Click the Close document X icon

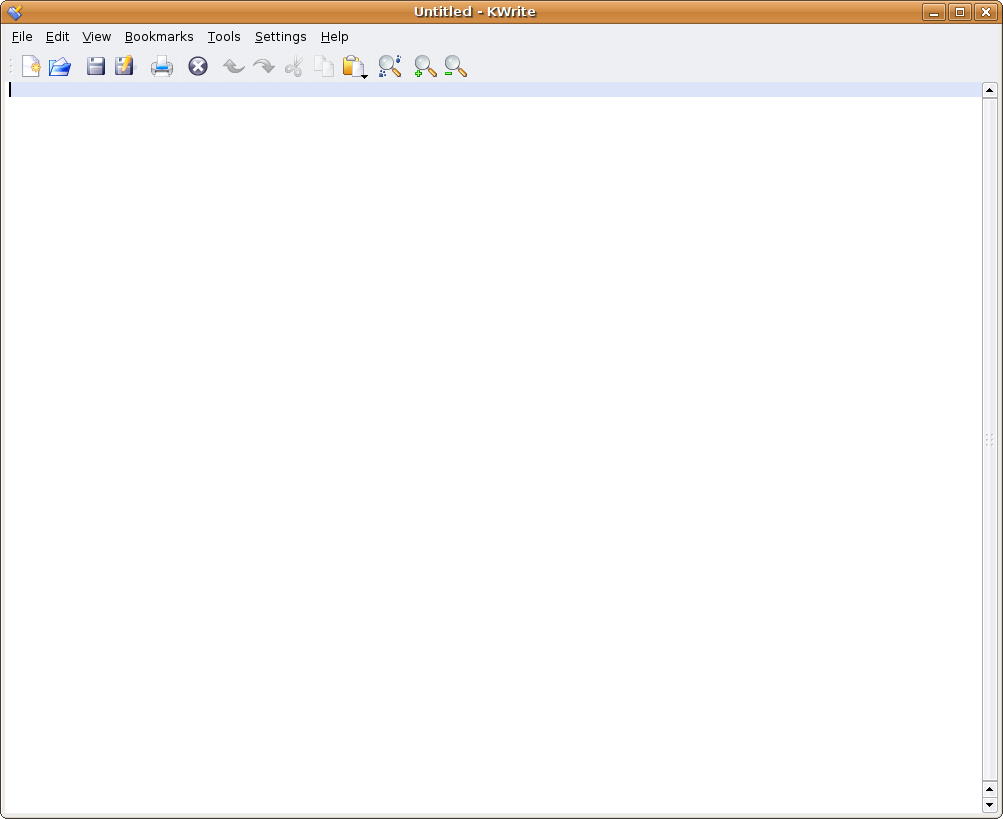pyautogui.click(x=198, y=67)
